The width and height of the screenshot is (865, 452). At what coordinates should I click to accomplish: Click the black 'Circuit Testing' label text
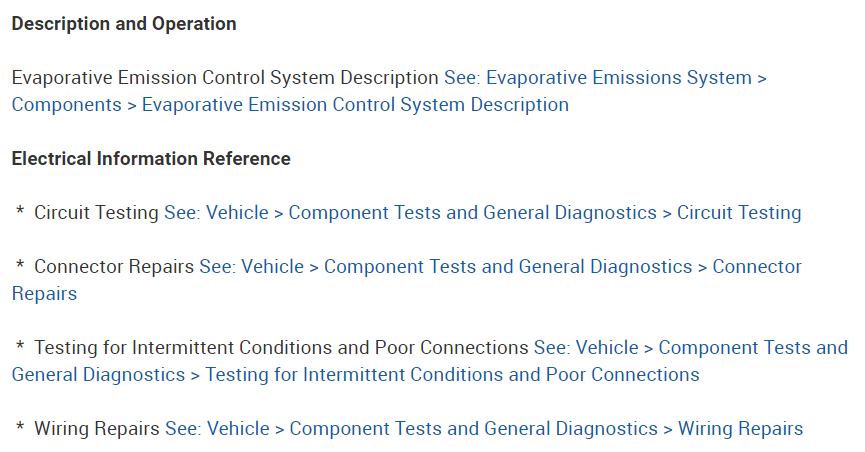pyautogui.click(x=96, y=213)
